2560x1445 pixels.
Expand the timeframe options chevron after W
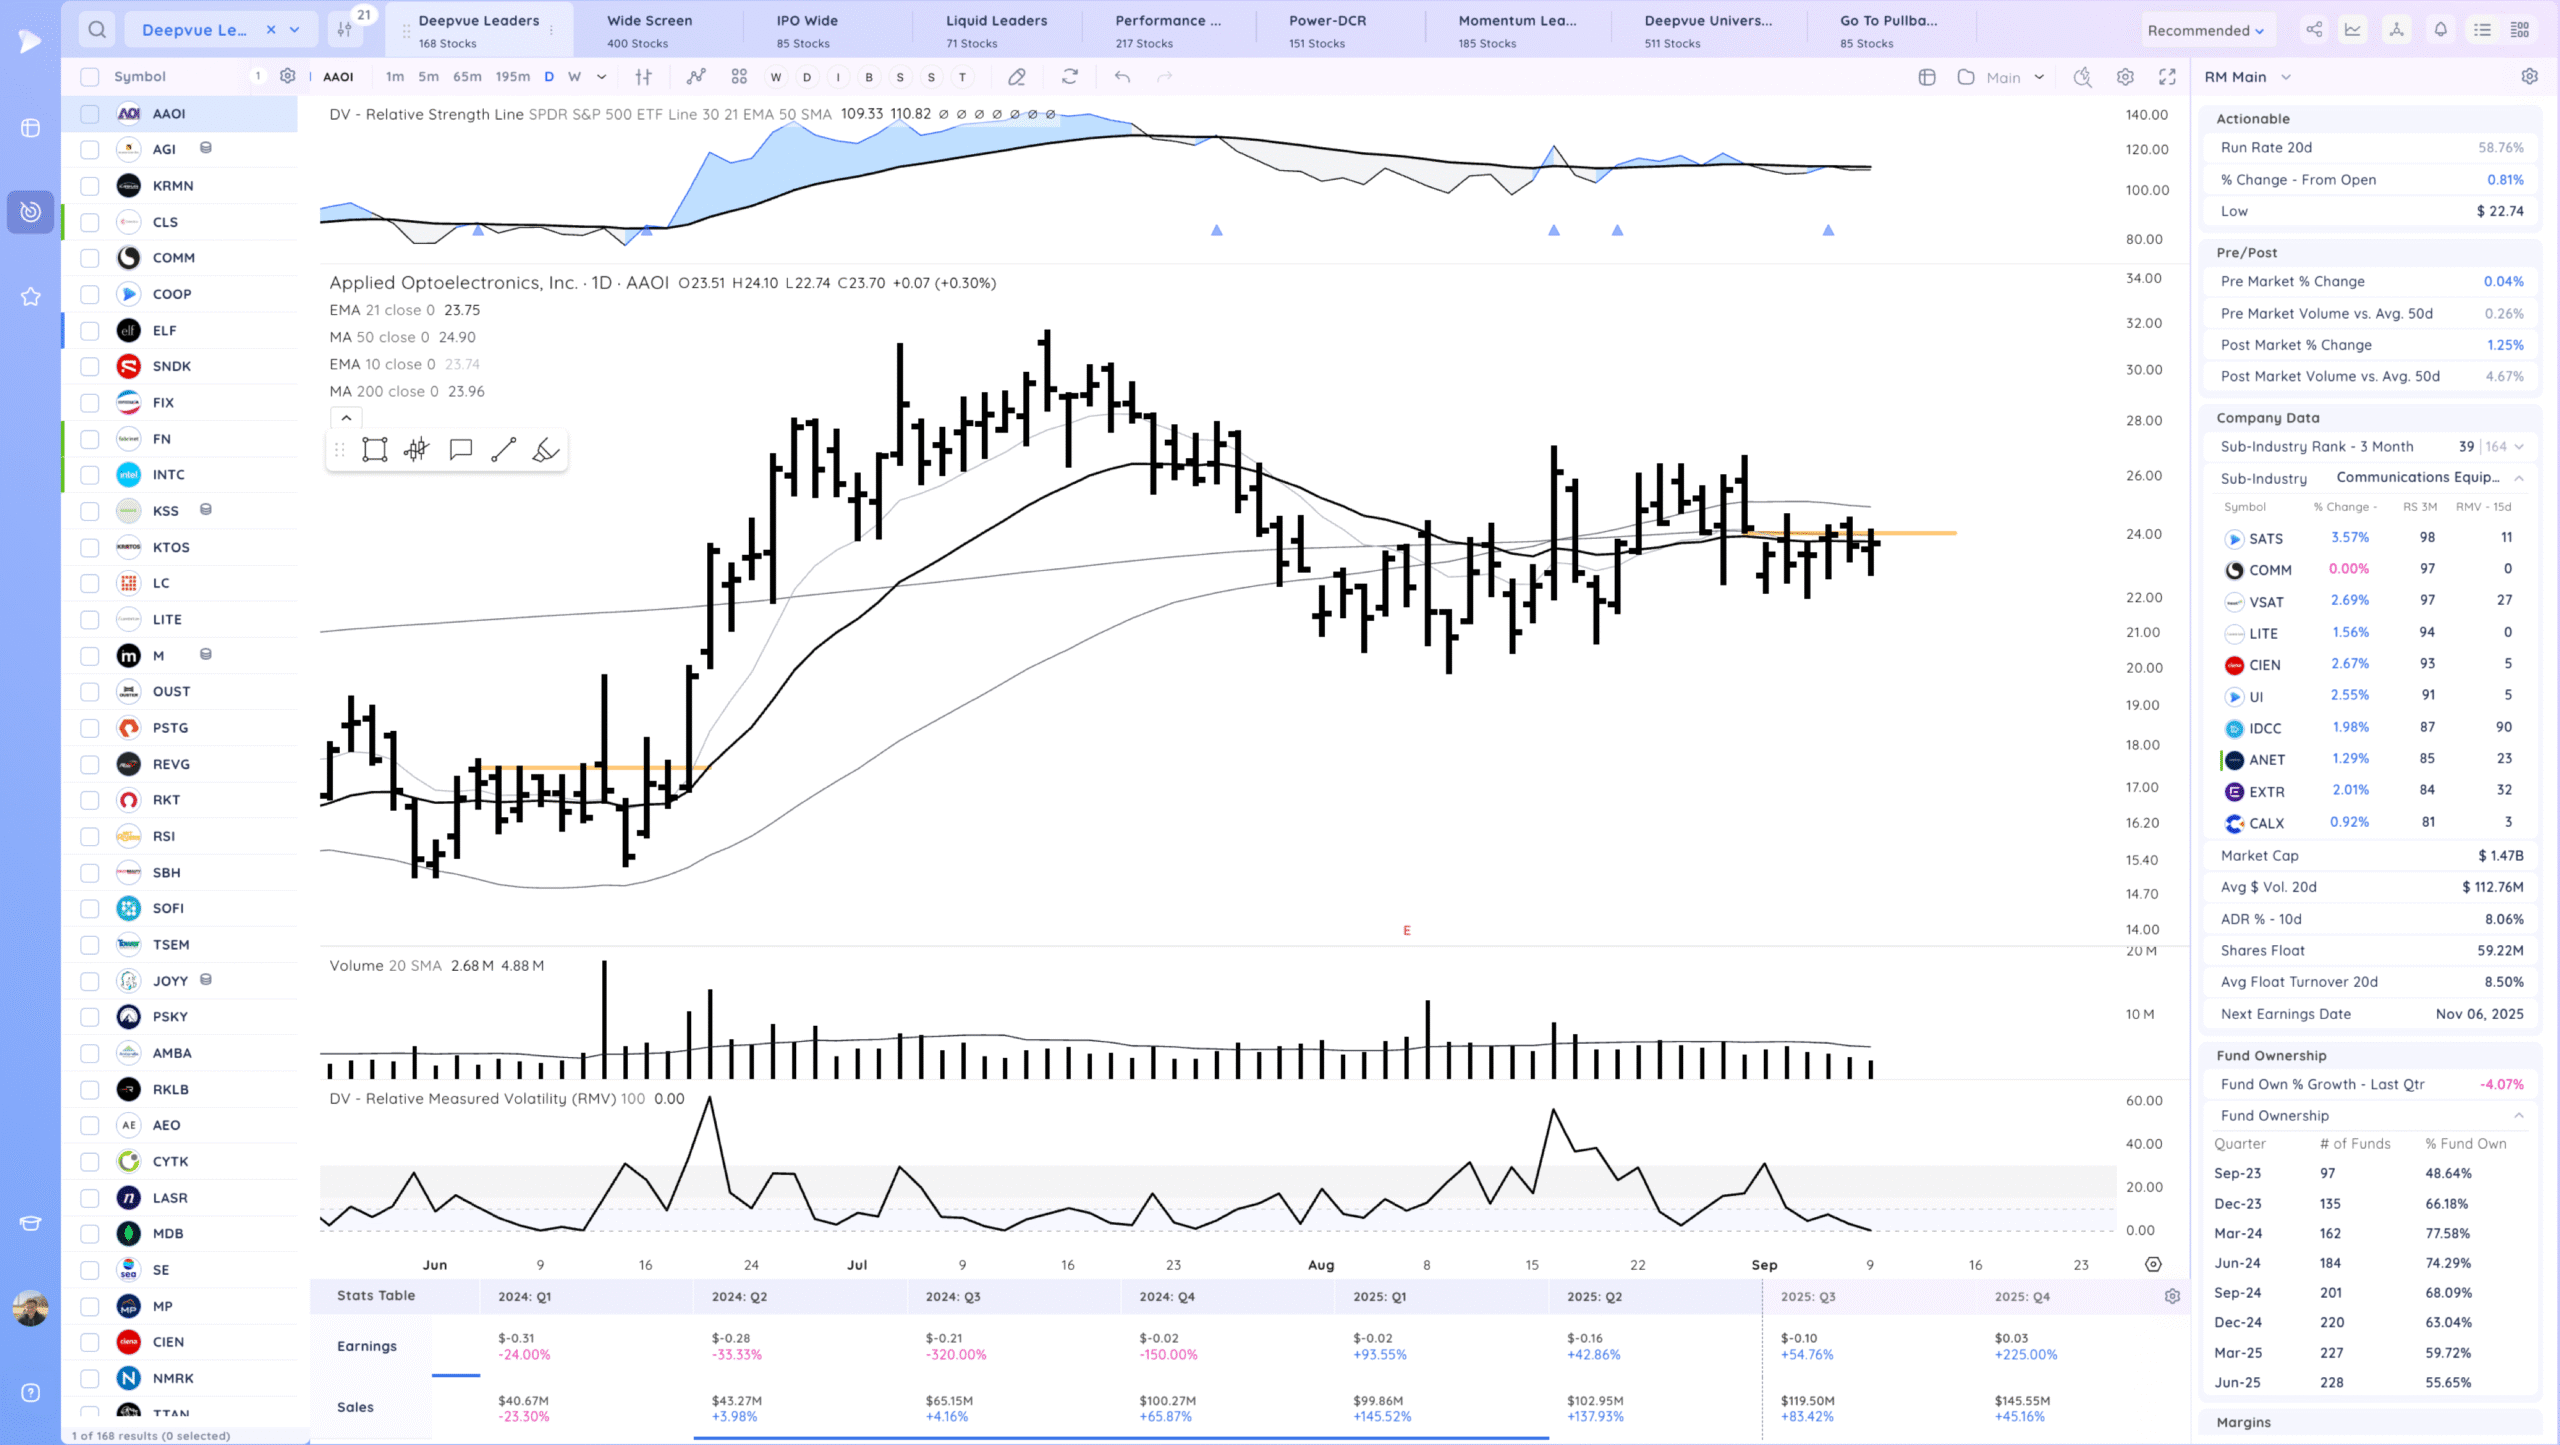point(601,77)
